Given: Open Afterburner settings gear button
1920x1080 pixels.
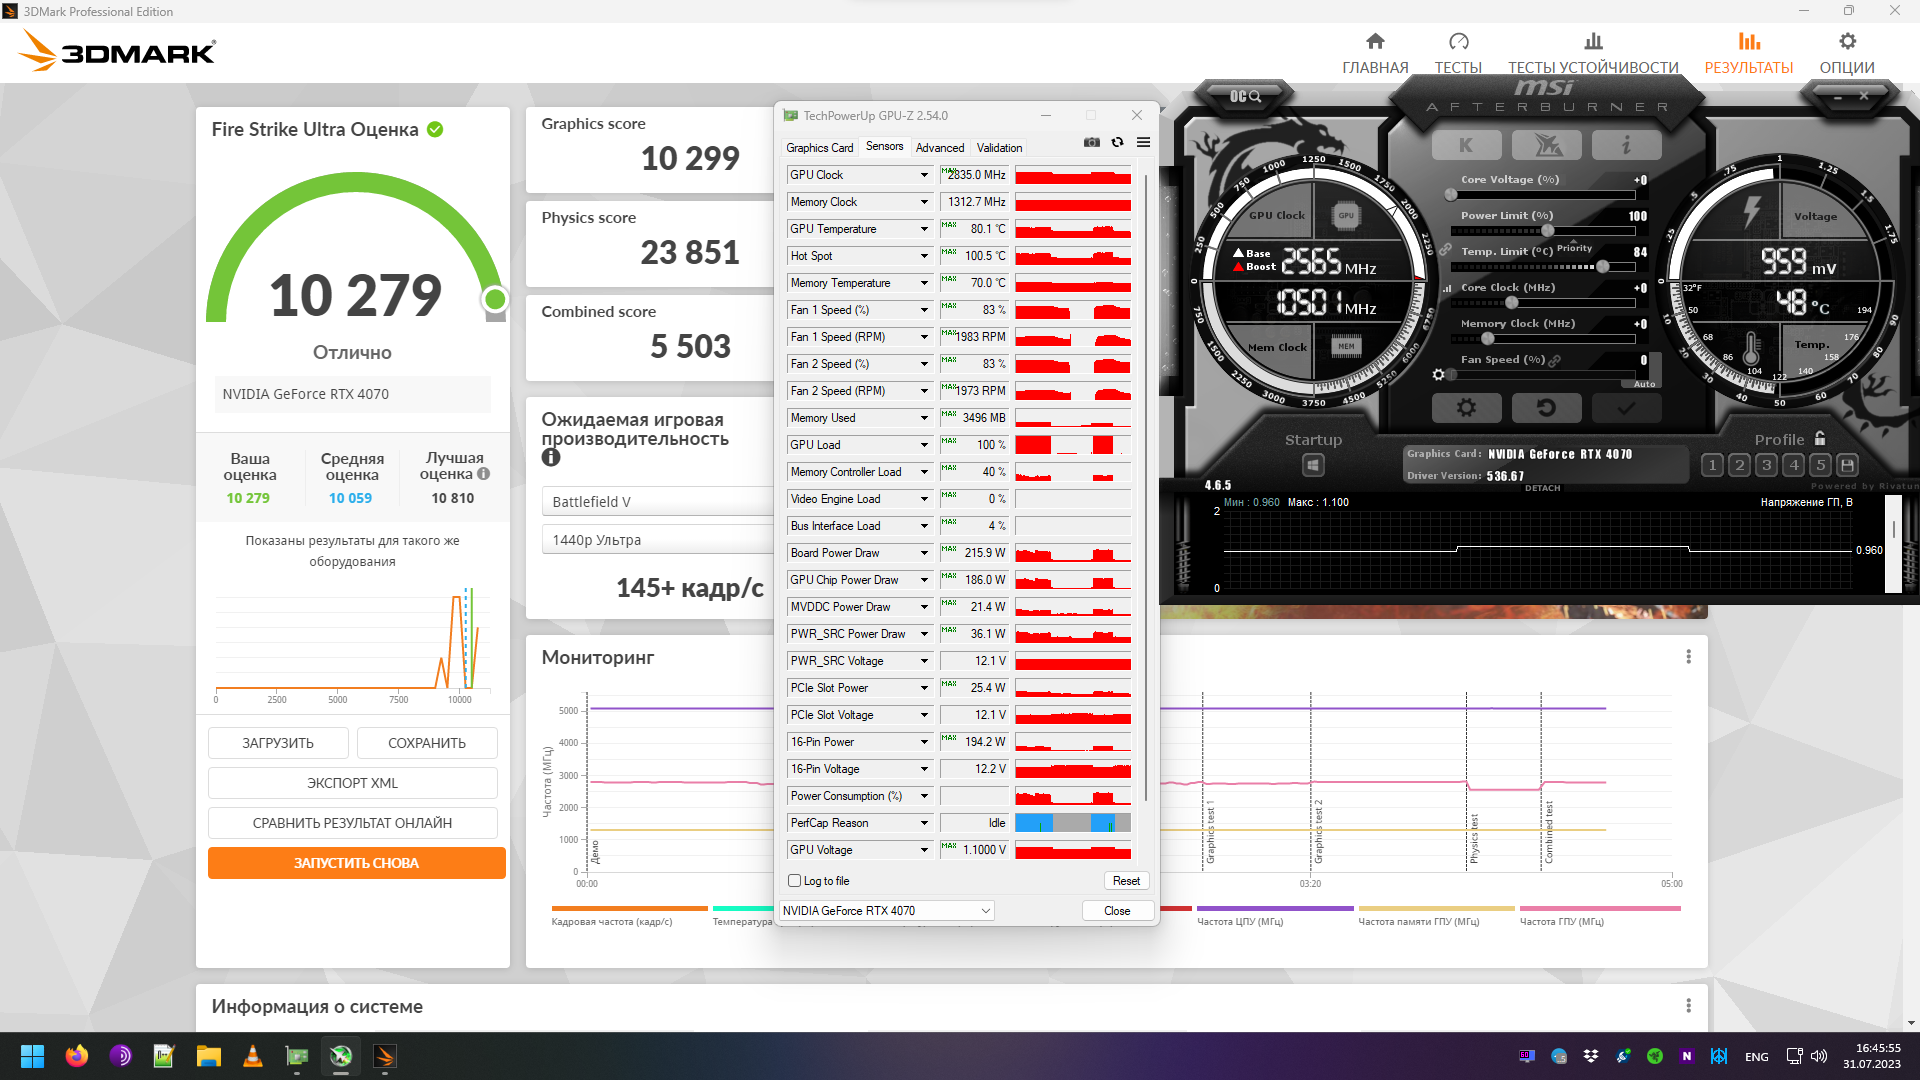Looking at the screenshot, I should pyautogui.click(x=1466, y=408).
